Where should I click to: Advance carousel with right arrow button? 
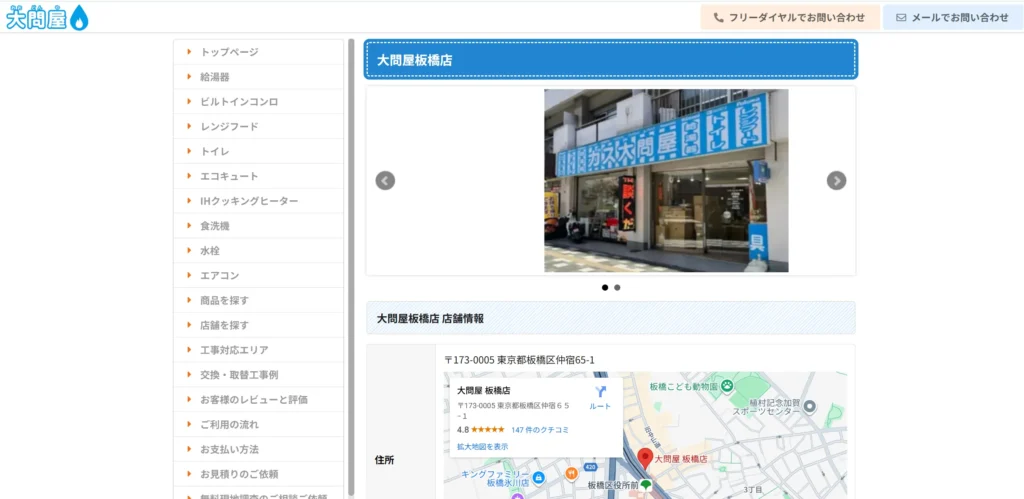836,181
